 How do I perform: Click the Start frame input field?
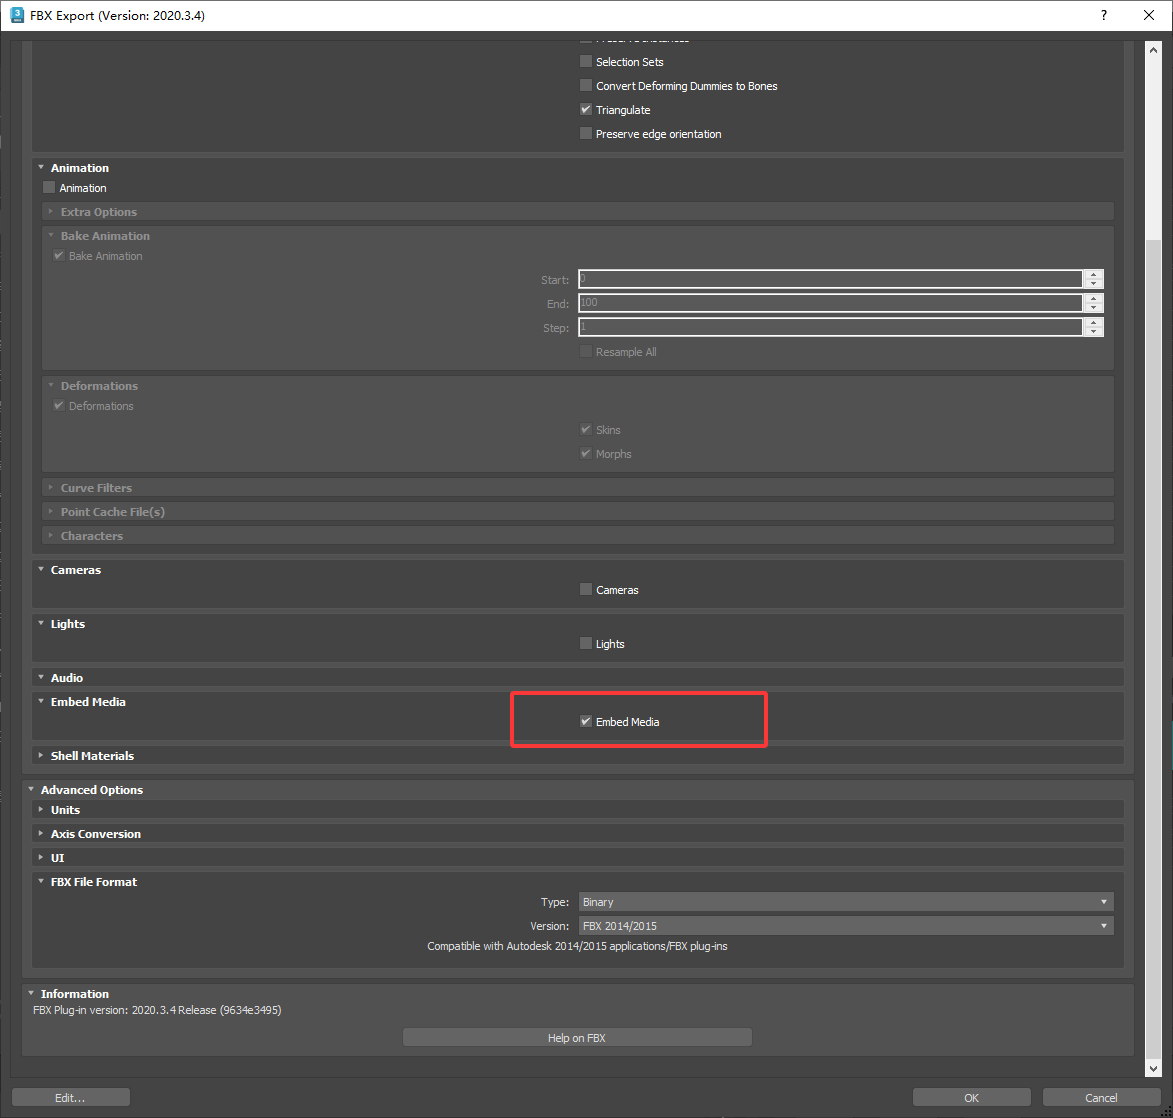coord(830,279)
